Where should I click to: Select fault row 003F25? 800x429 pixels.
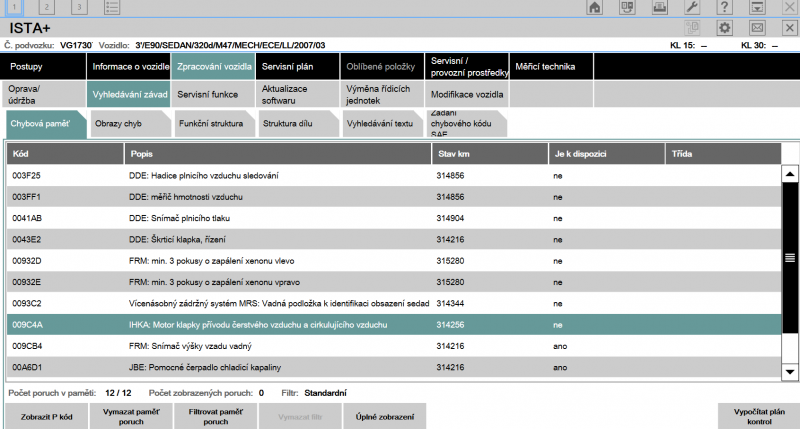(x=394, y=175)
